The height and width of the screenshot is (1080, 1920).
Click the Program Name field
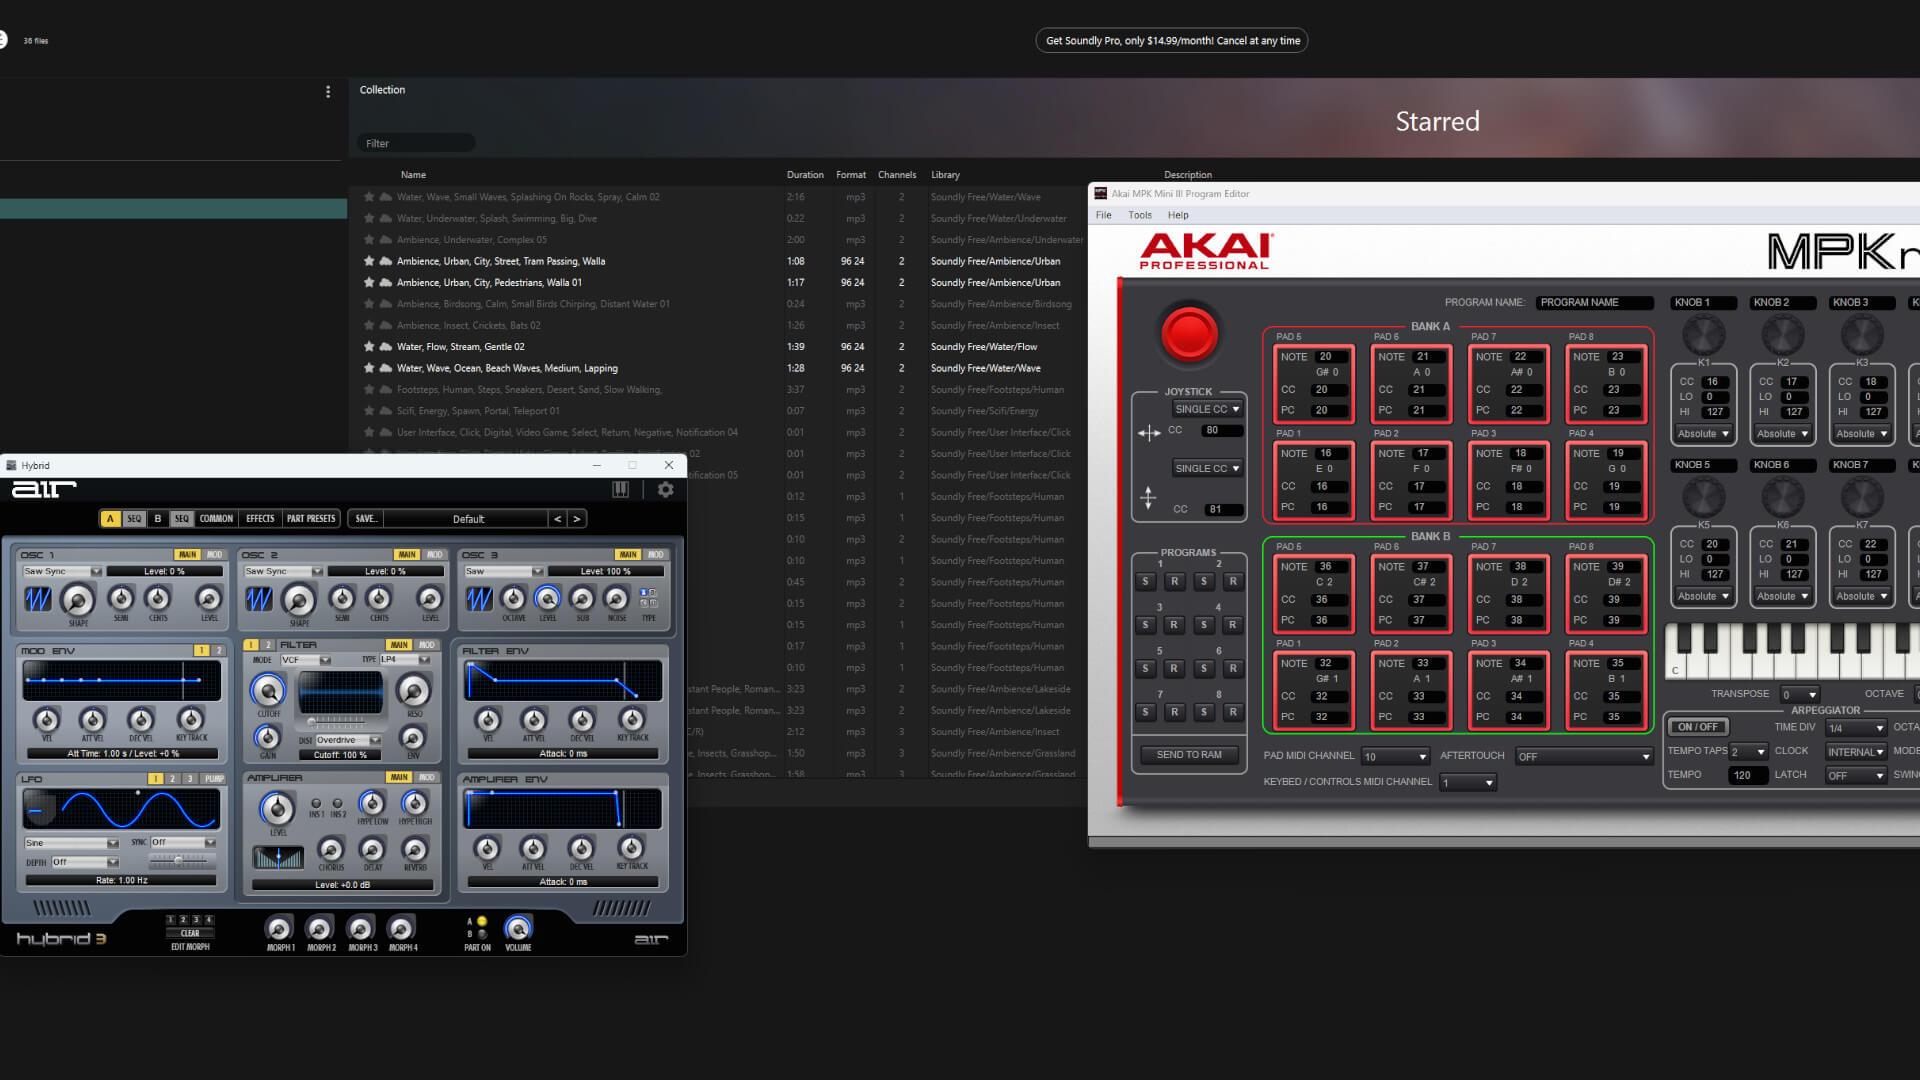point(1595,302)
